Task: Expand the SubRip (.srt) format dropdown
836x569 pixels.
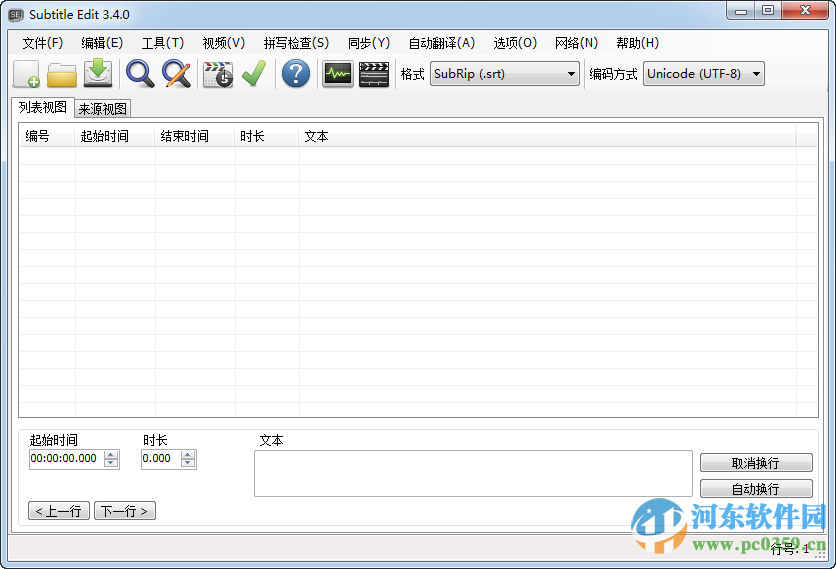Action: click(x=571, y=74)
